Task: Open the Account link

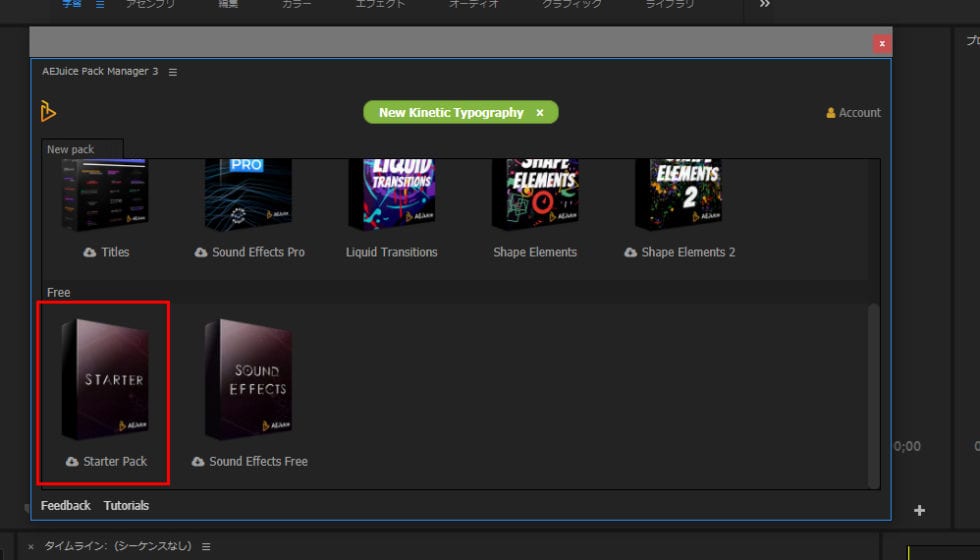Action: pos(853,112)
